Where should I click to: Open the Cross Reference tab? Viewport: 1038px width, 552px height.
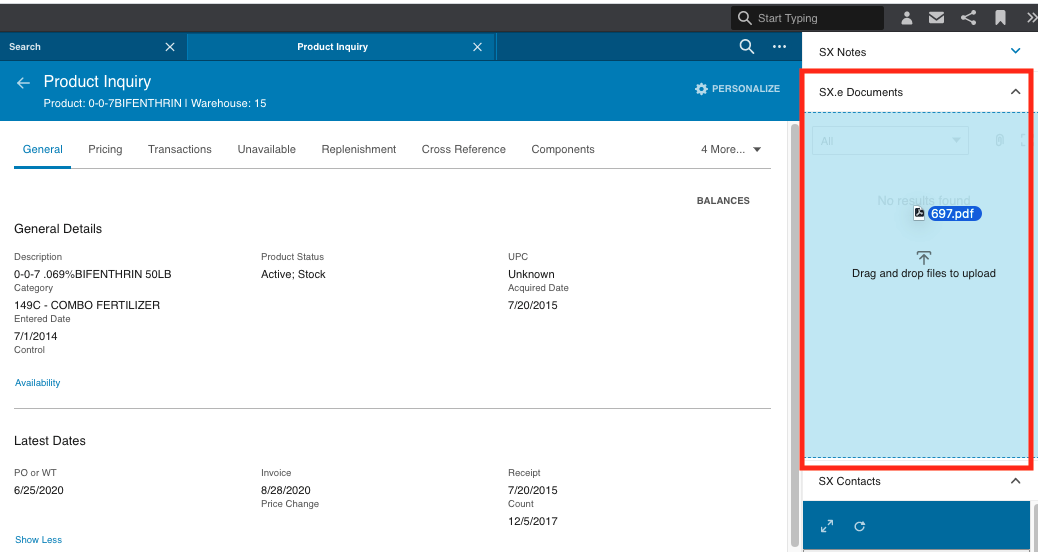(x=463, y=150)
